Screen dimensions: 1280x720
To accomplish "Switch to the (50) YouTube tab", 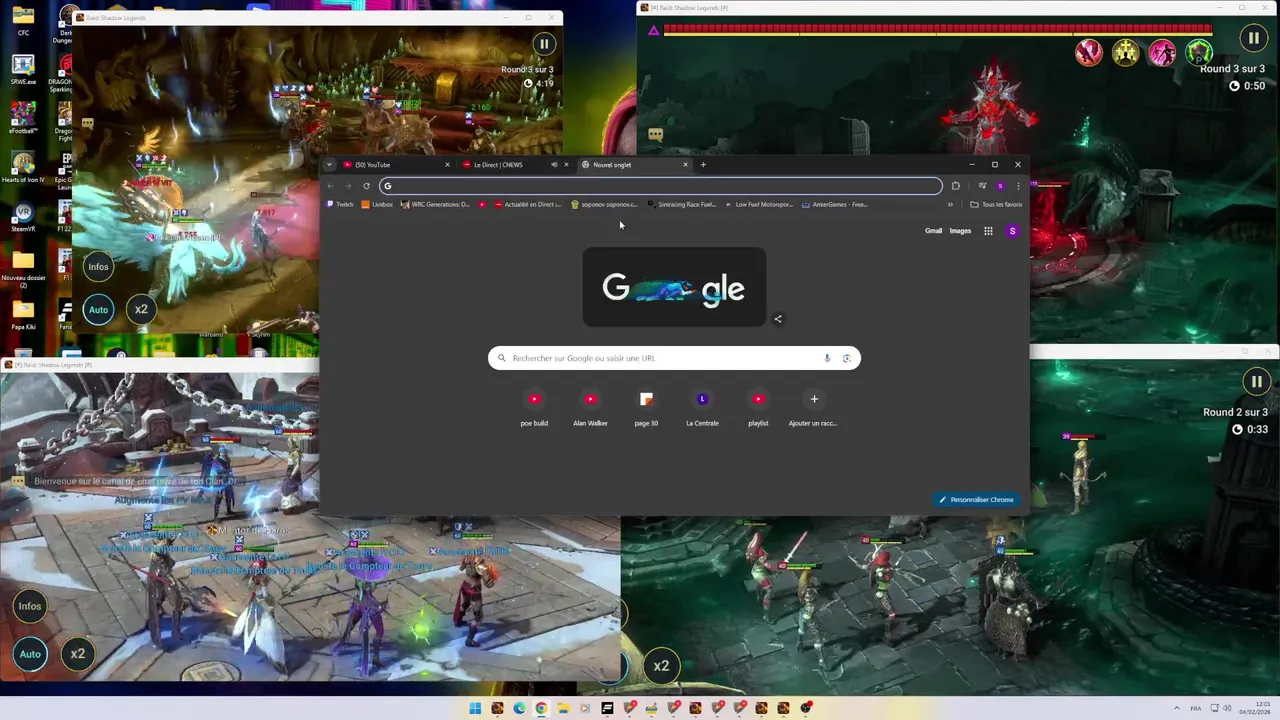I will pos(397,165).
